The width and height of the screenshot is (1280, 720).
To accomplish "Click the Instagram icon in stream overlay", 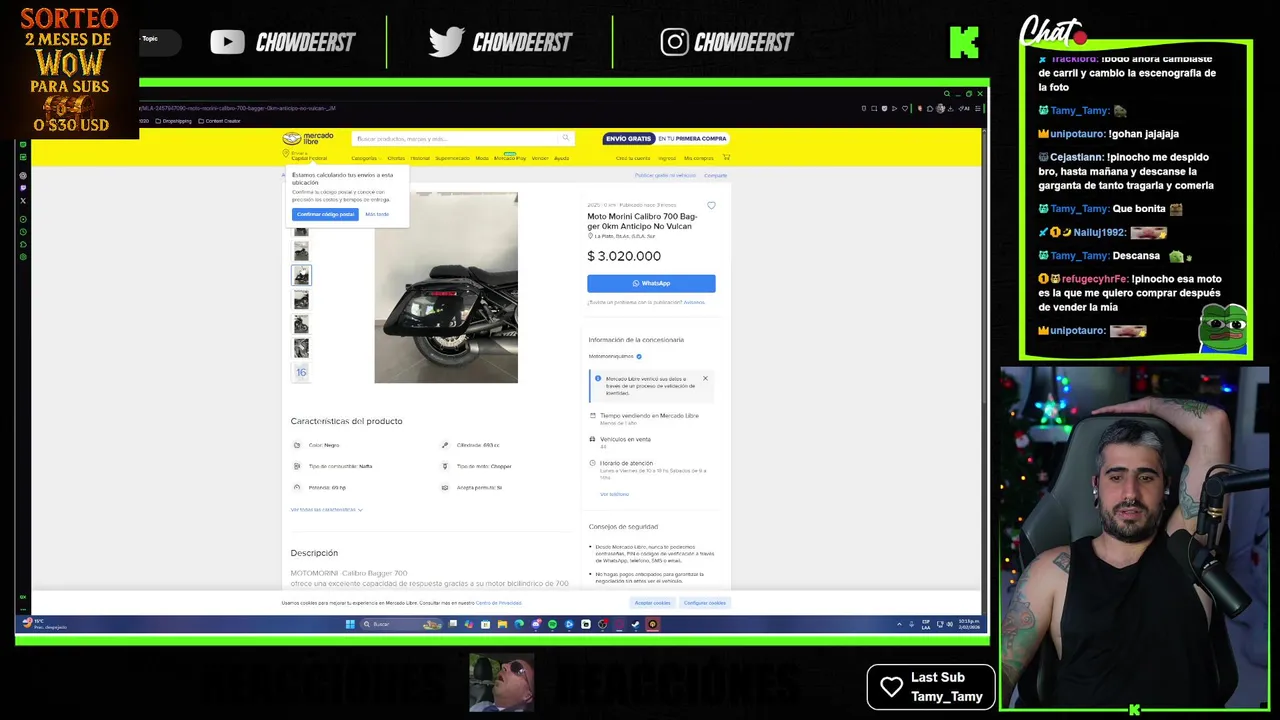I will point(674,41).
